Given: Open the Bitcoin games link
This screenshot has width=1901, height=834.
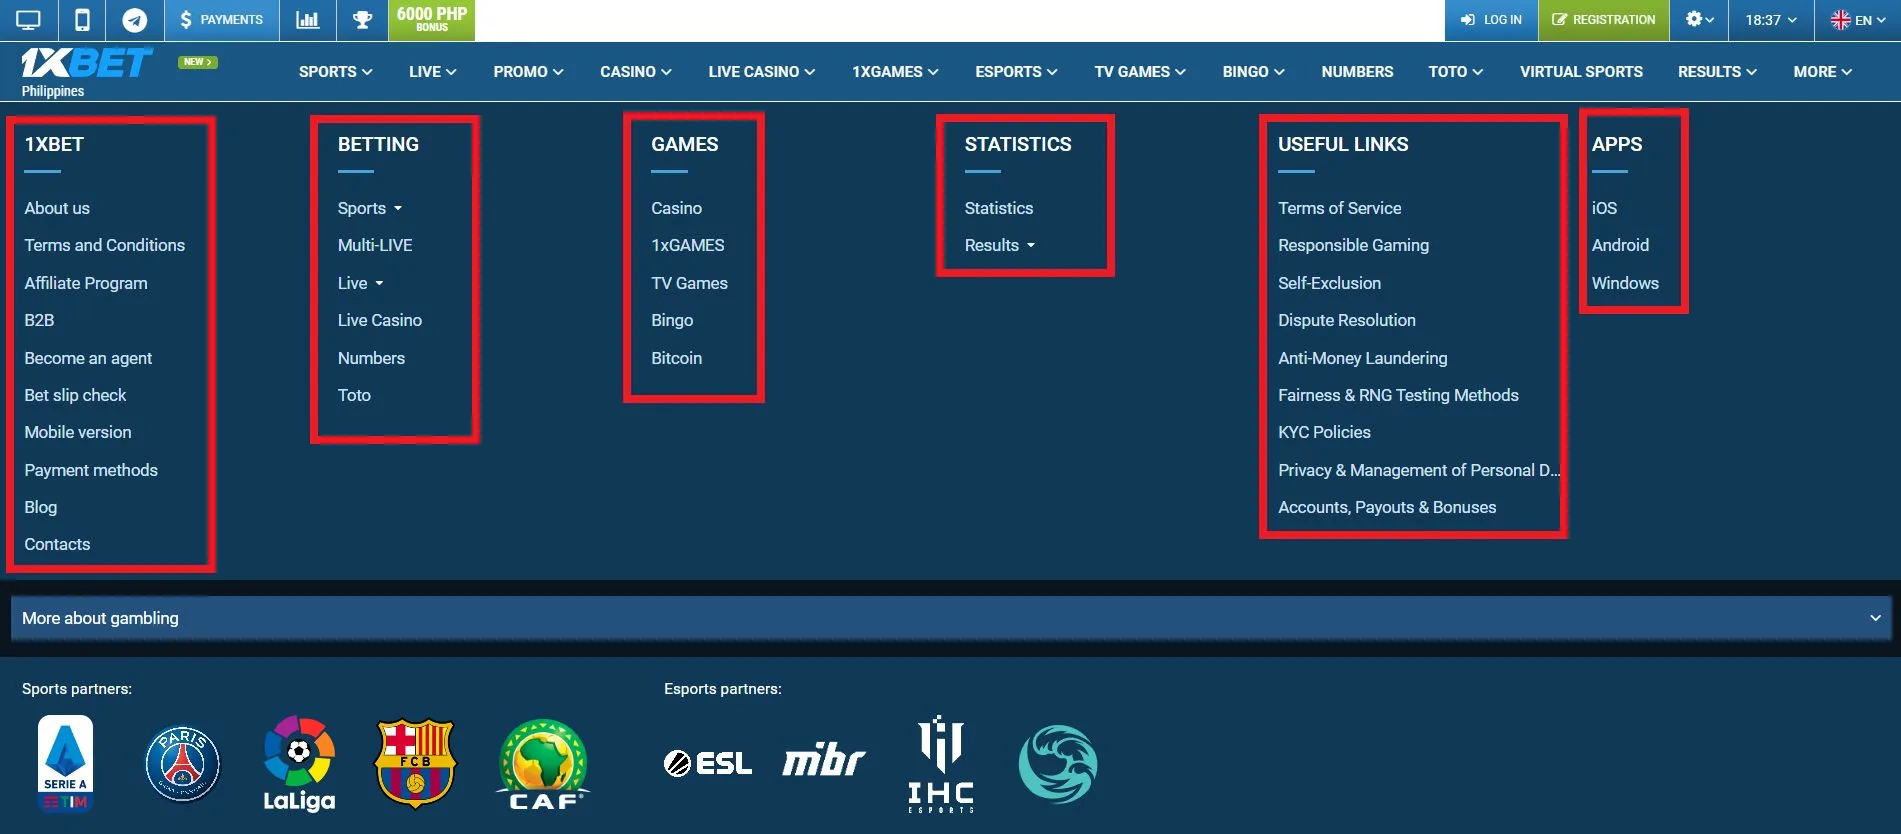Looking at the screenshot, I should 676,358.
